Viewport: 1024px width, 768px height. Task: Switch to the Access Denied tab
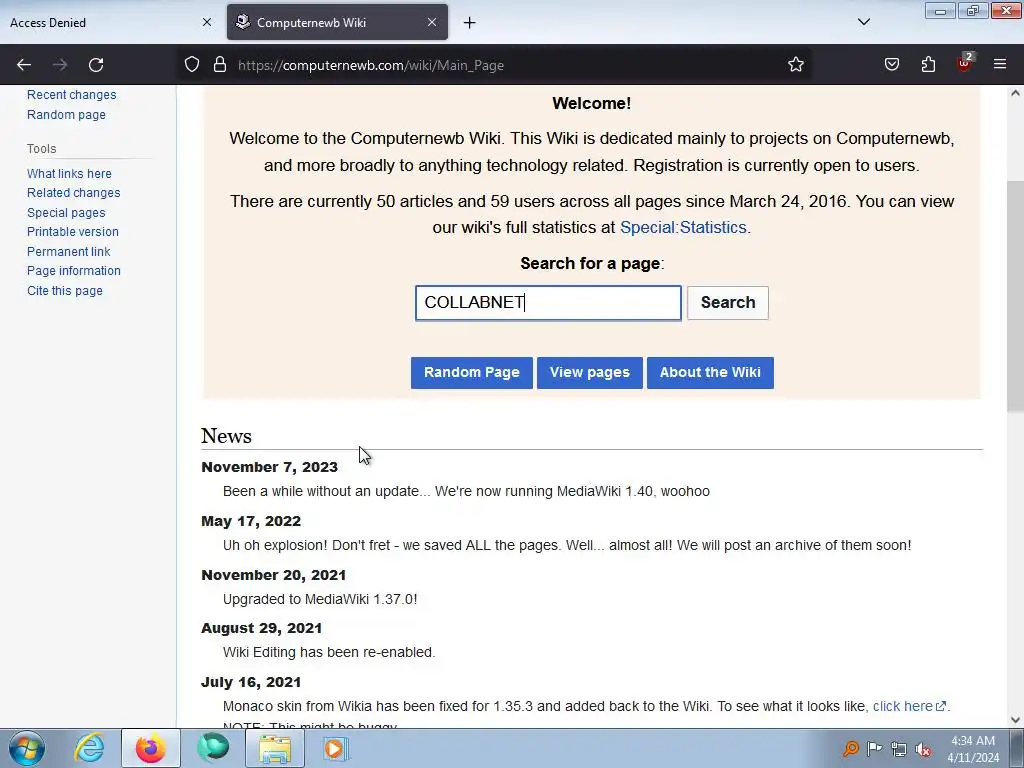111,22
